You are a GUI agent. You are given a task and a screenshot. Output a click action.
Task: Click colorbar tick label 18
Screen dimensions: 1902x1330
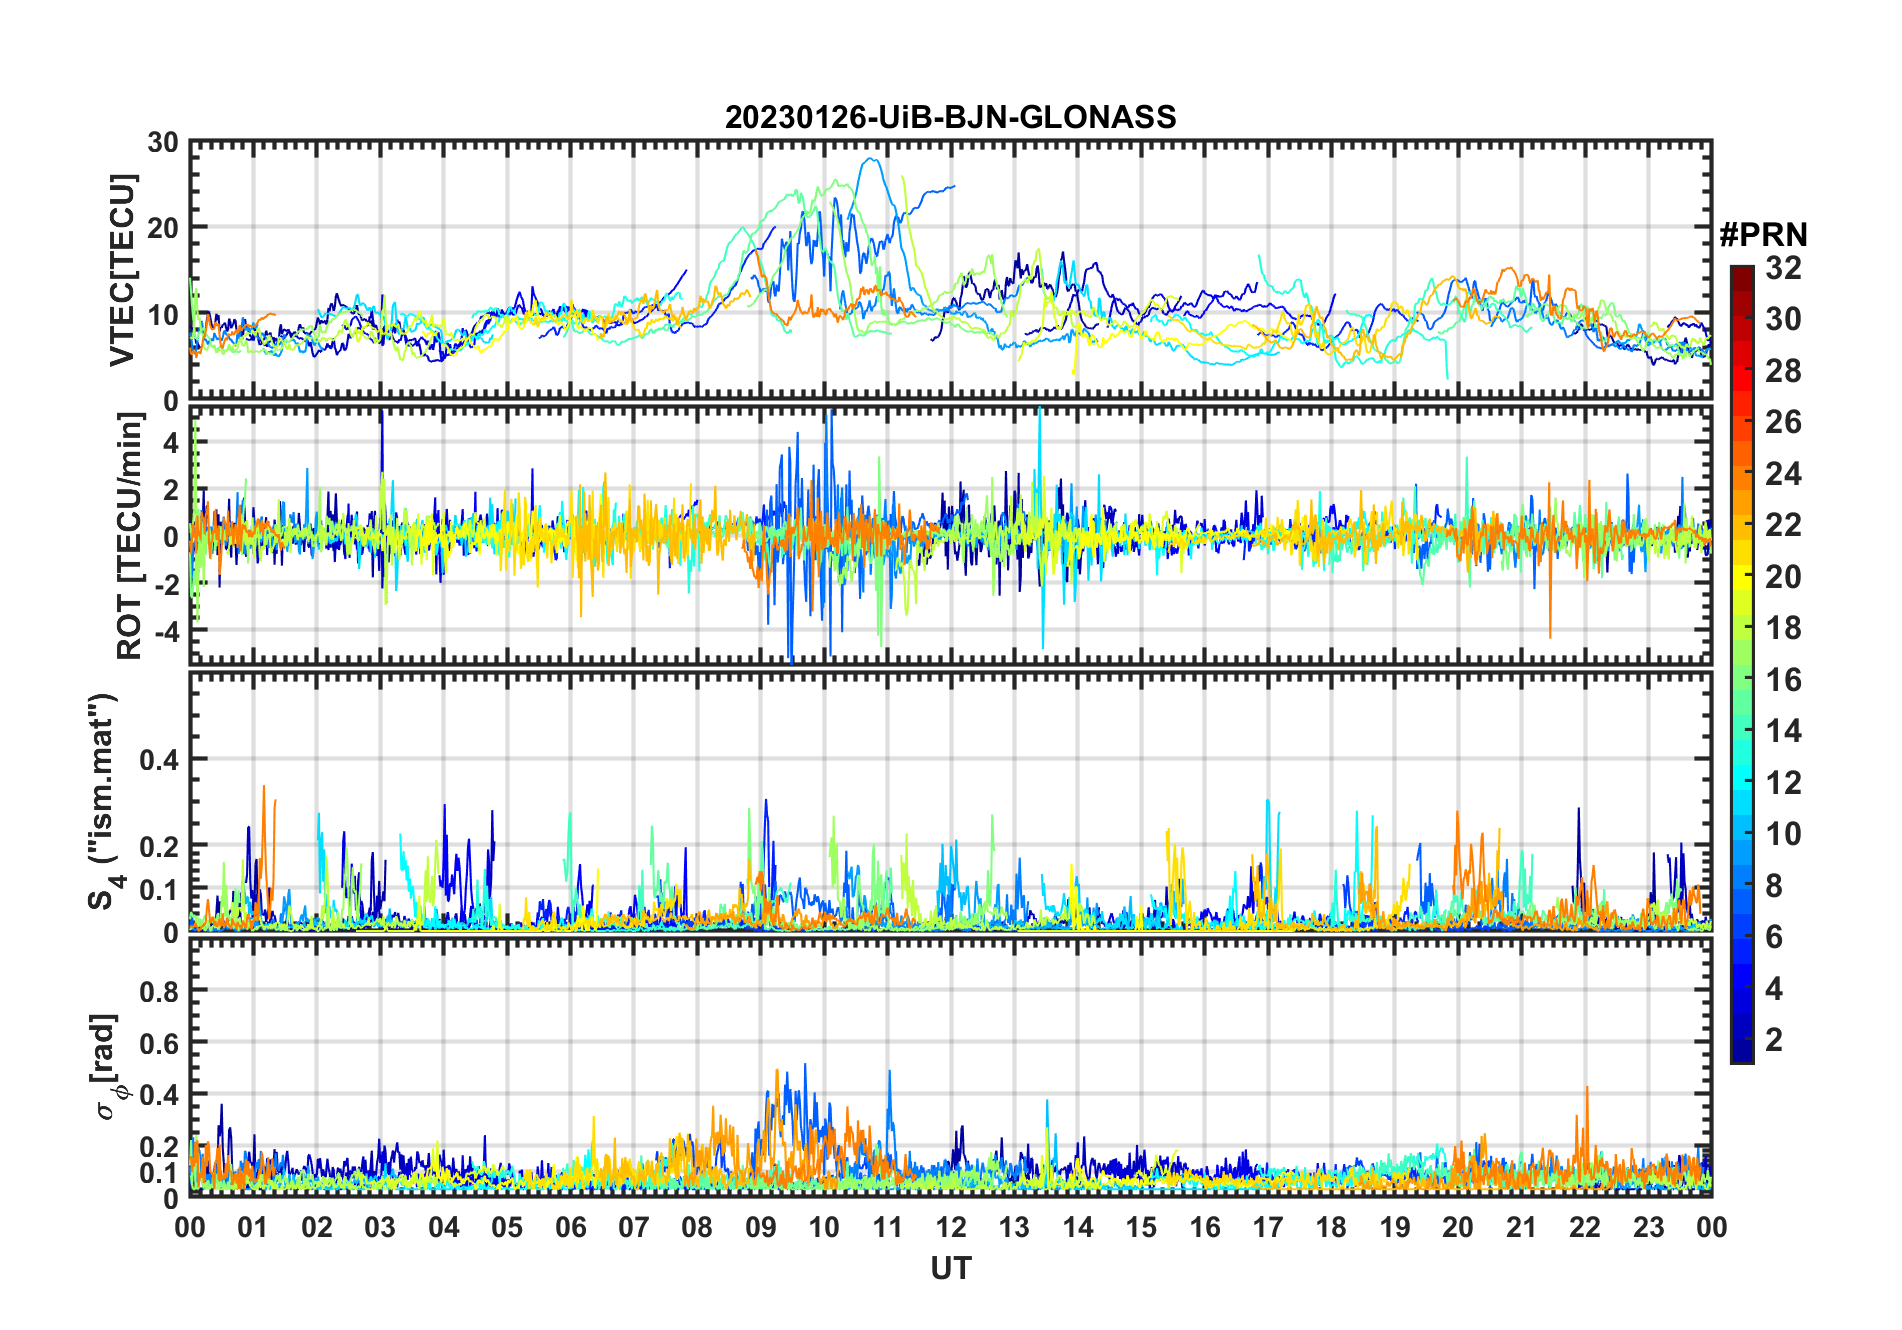[1783, 628]
